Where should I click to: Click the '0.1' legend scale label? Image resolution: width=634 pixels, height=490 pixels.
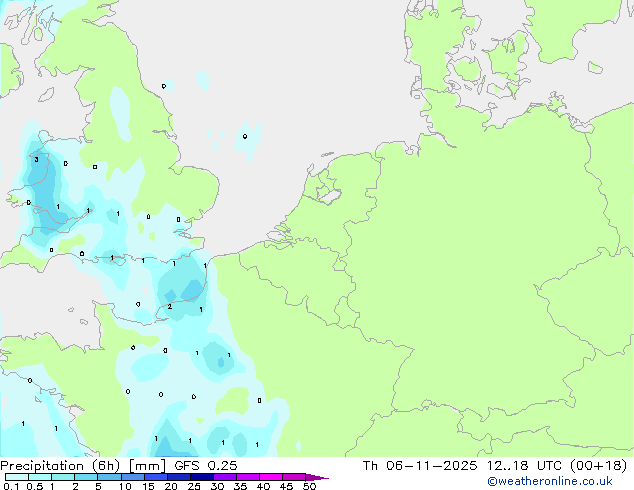click(11, 486)
